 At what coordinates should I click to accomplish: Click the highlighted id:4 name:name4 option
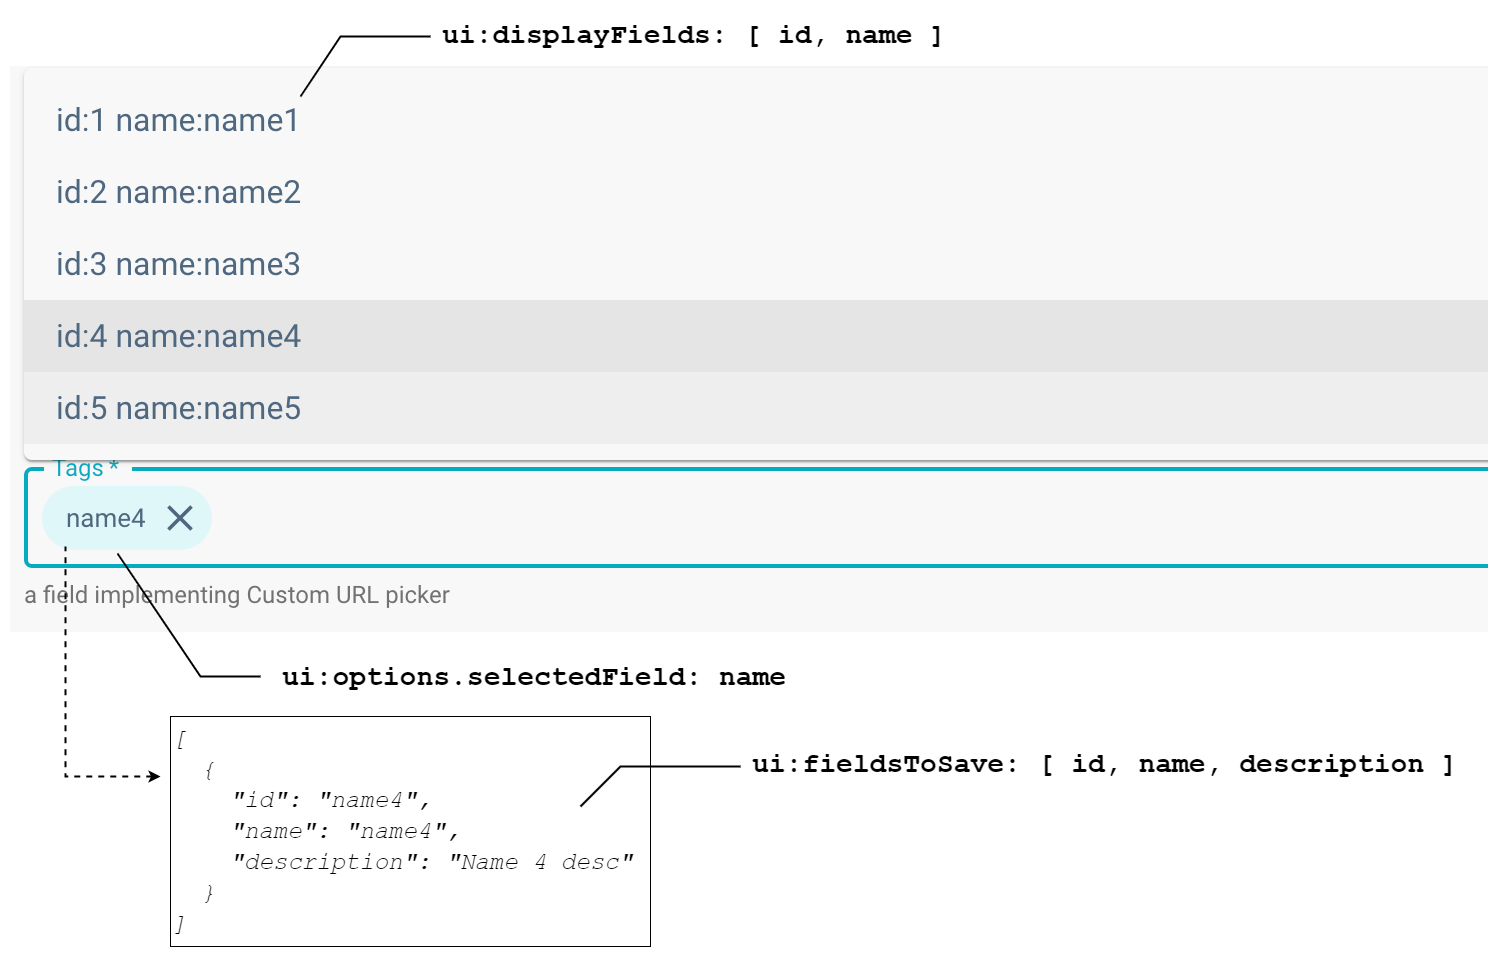click(x=178, y=337)
